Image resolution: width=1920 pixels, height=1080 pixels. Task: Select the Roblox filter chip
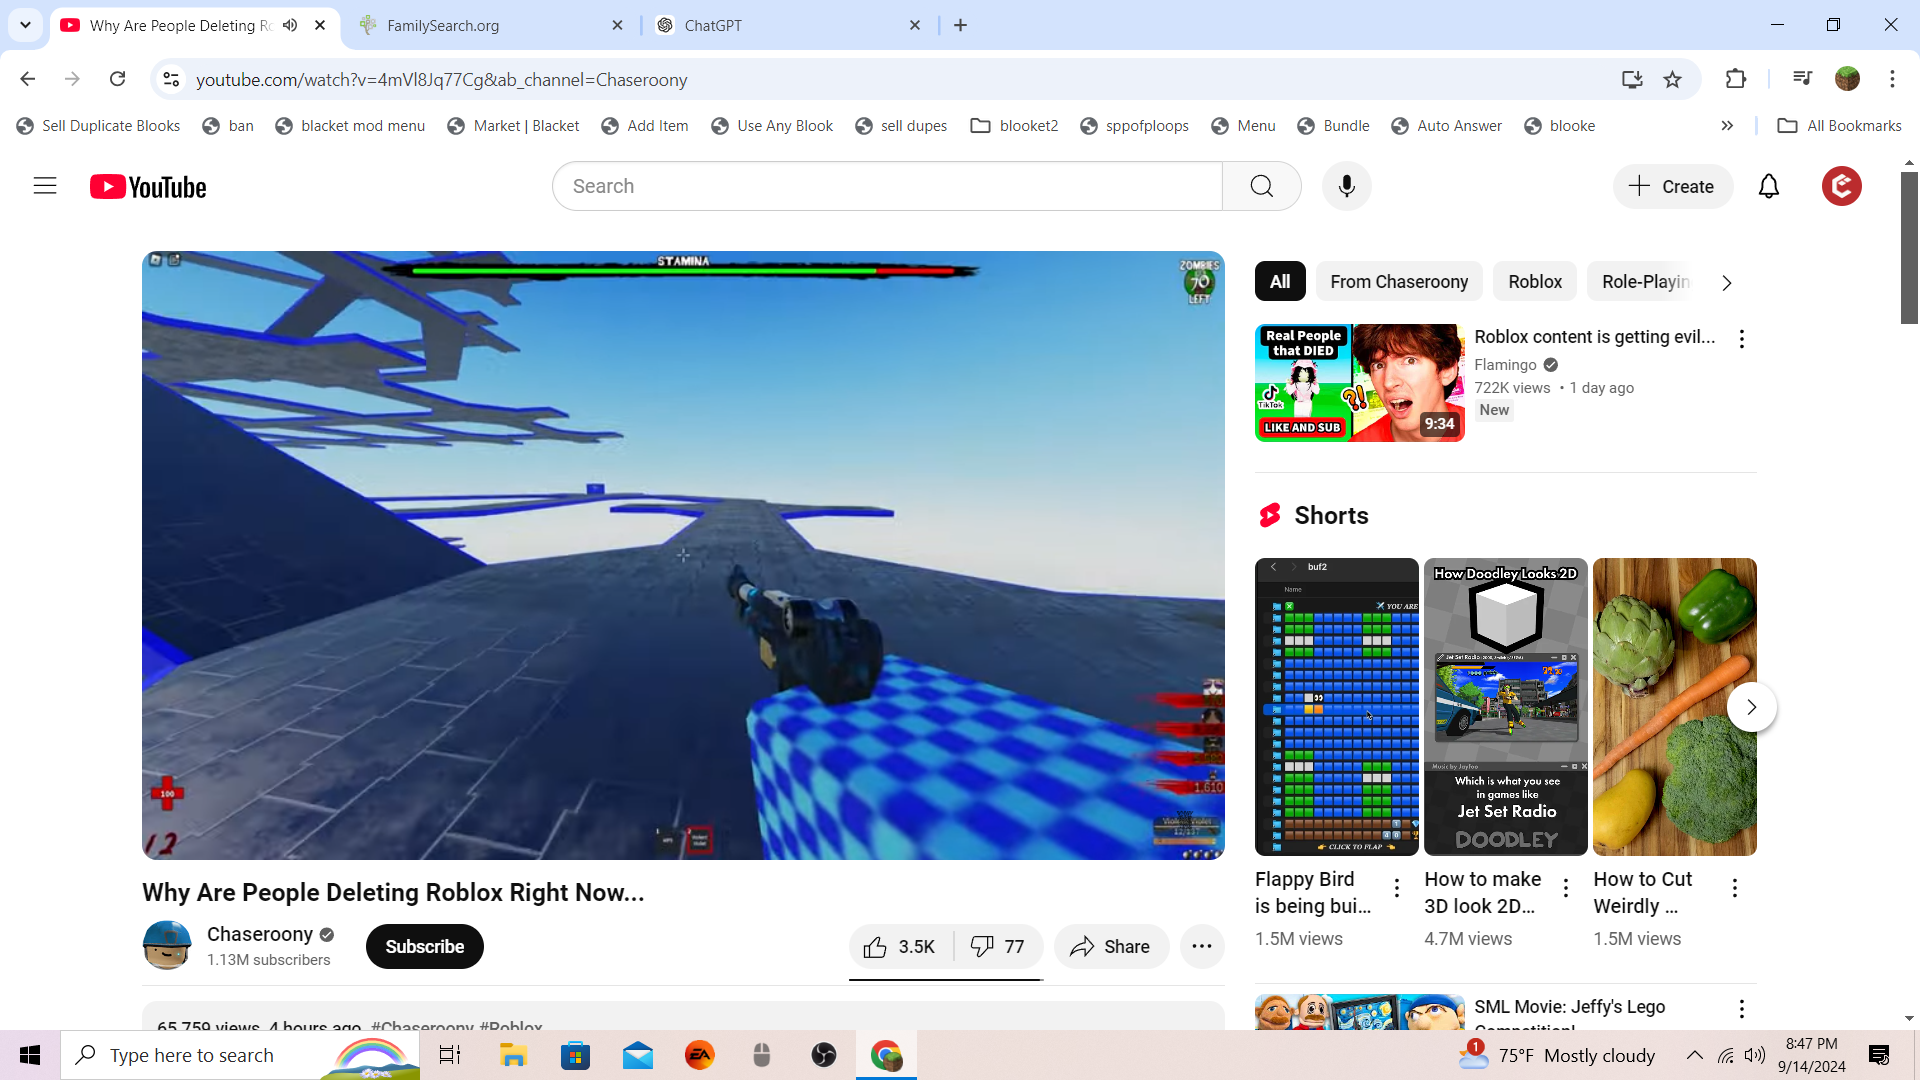1534,282
